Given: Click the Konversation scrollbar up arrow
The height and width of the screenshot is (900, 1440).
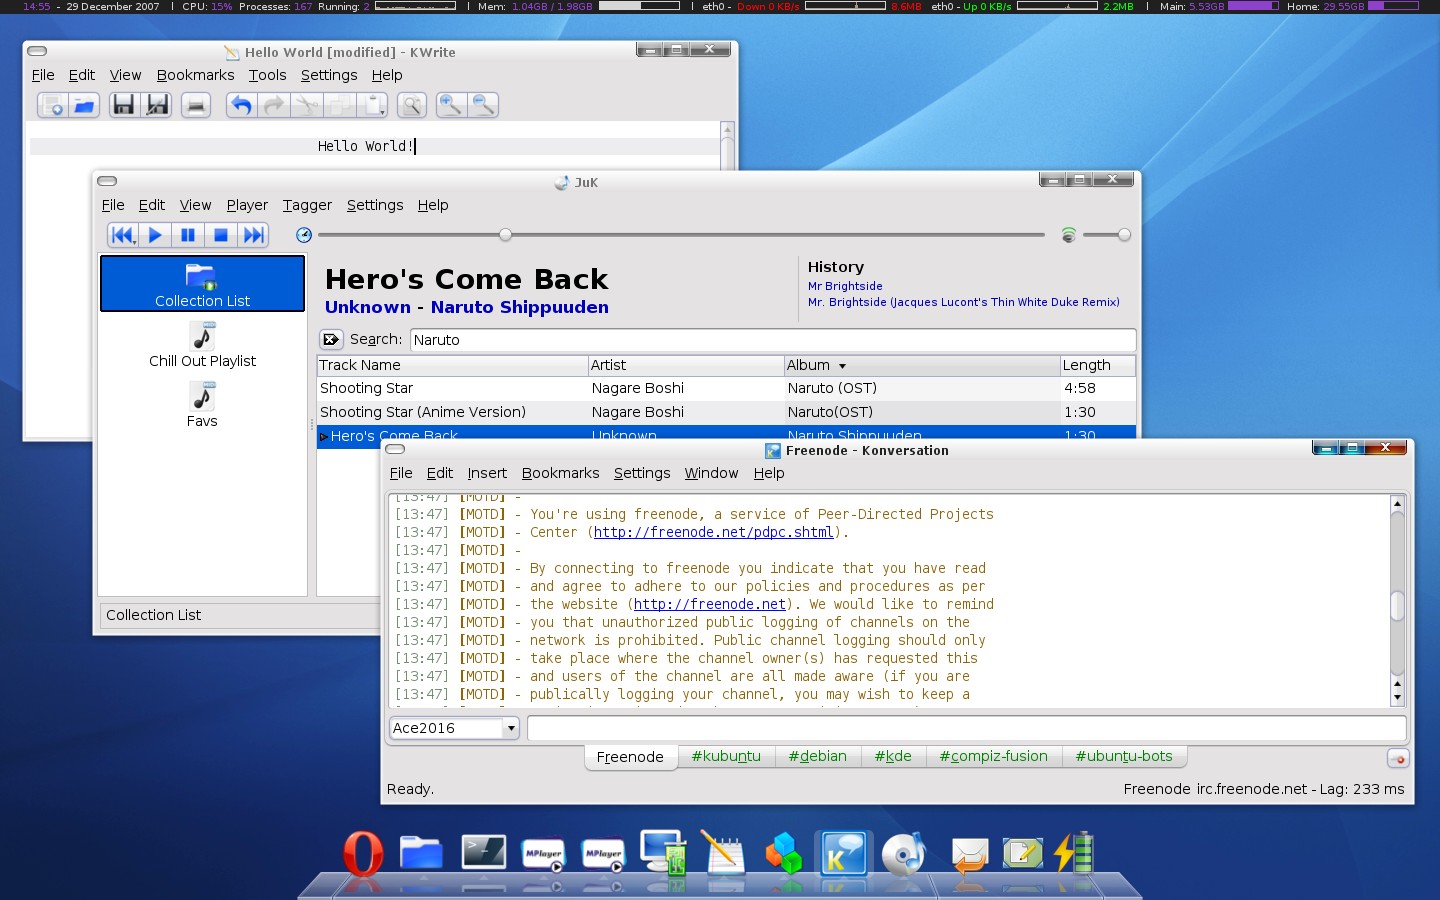Looking at the screenshot, I should (1397, 503).
